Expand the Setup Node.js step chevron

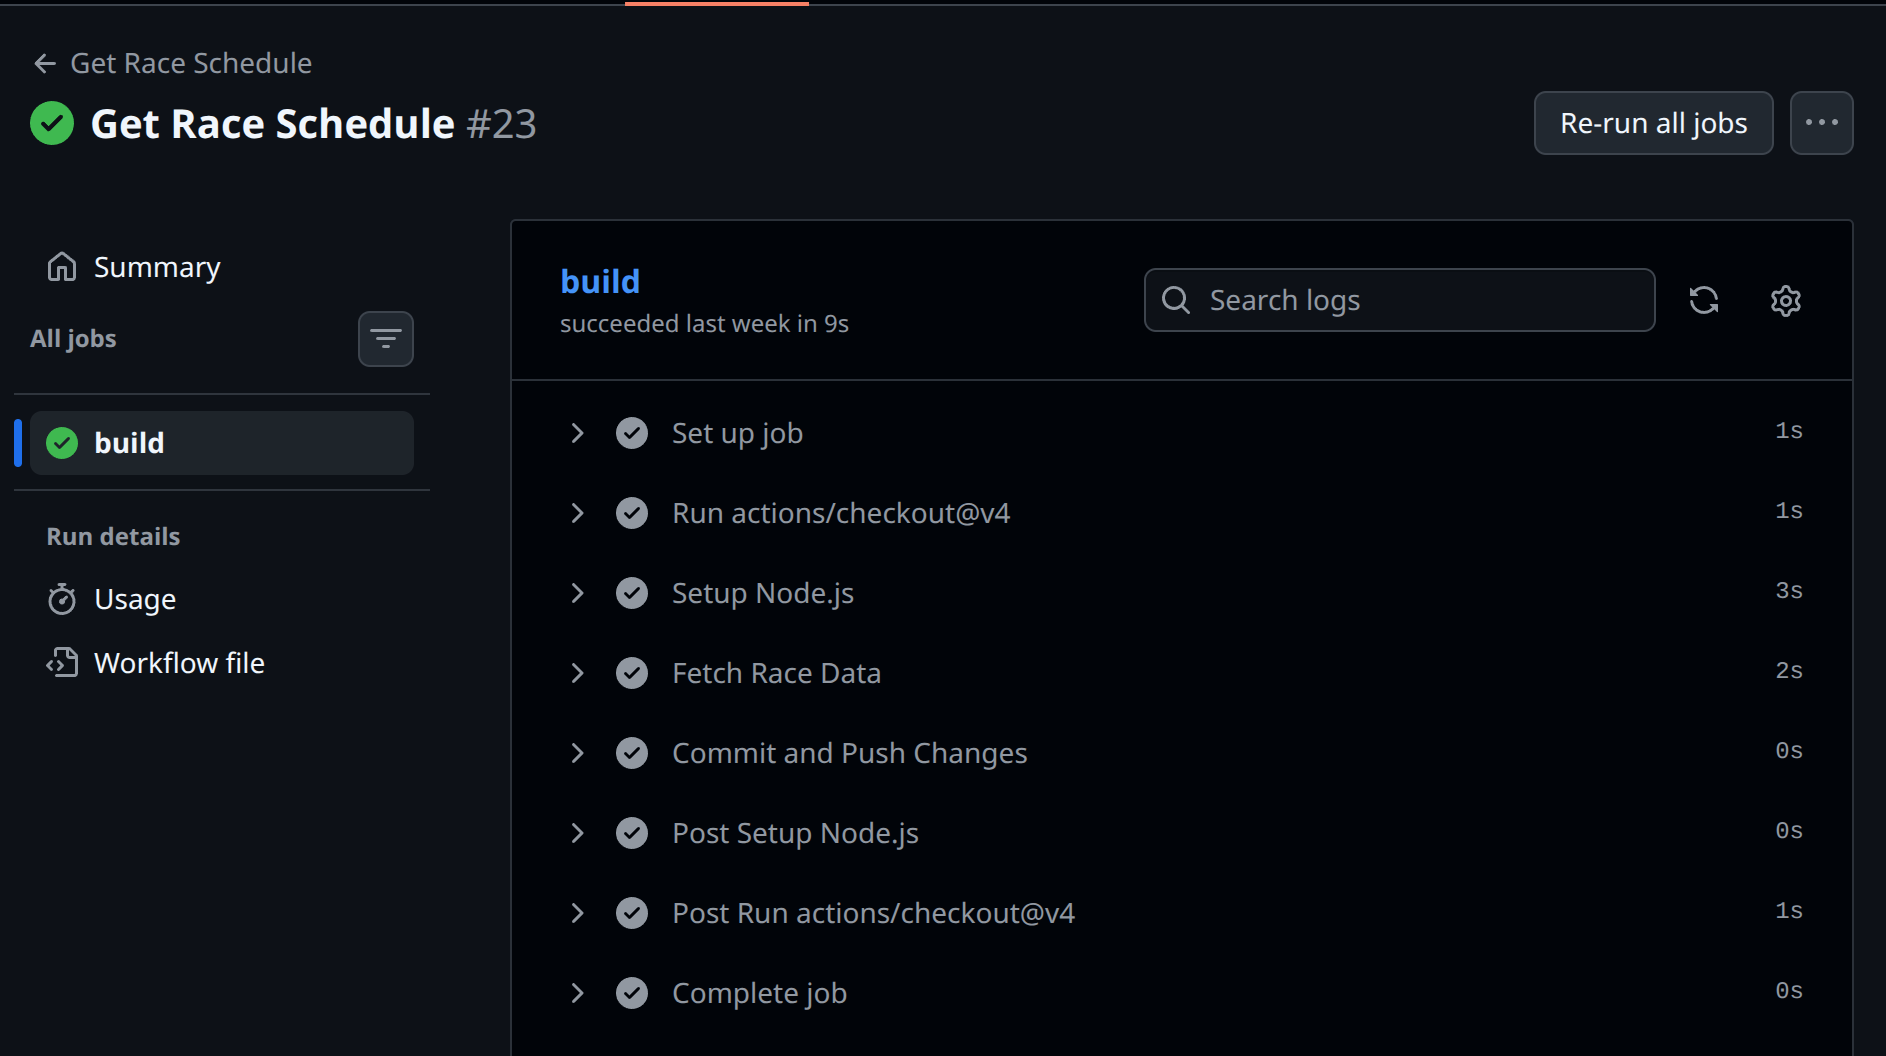(x=577, y=593)
